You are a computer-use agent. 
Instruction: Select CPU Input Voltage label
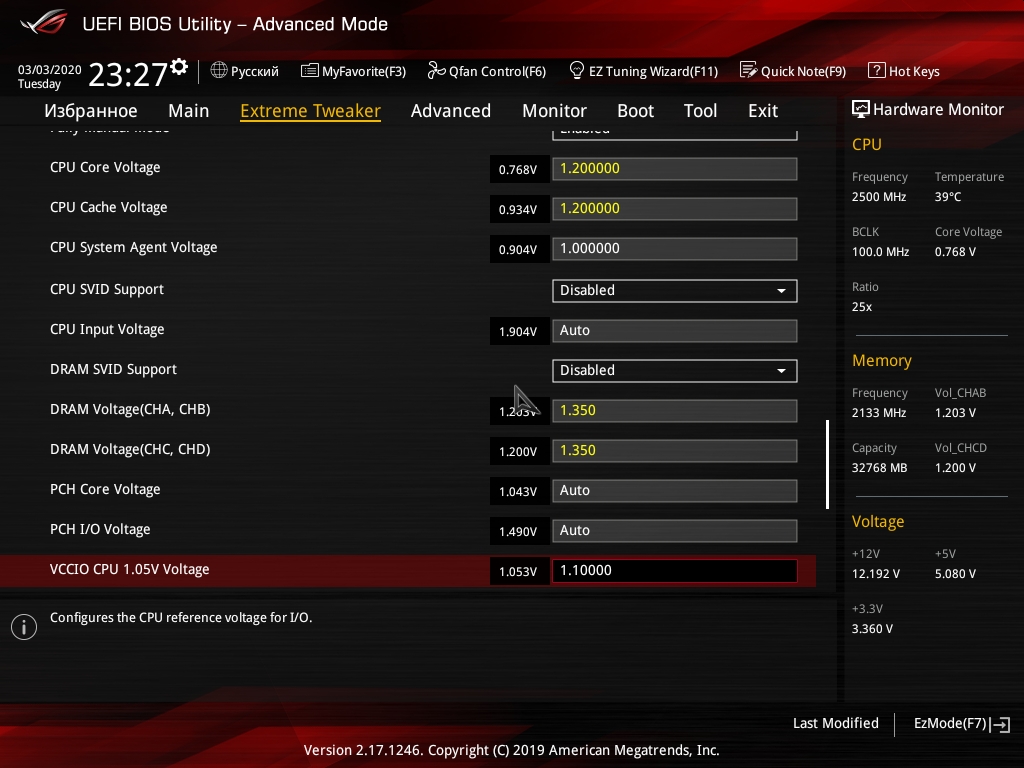pyautogui.click(x=107, y=330)
